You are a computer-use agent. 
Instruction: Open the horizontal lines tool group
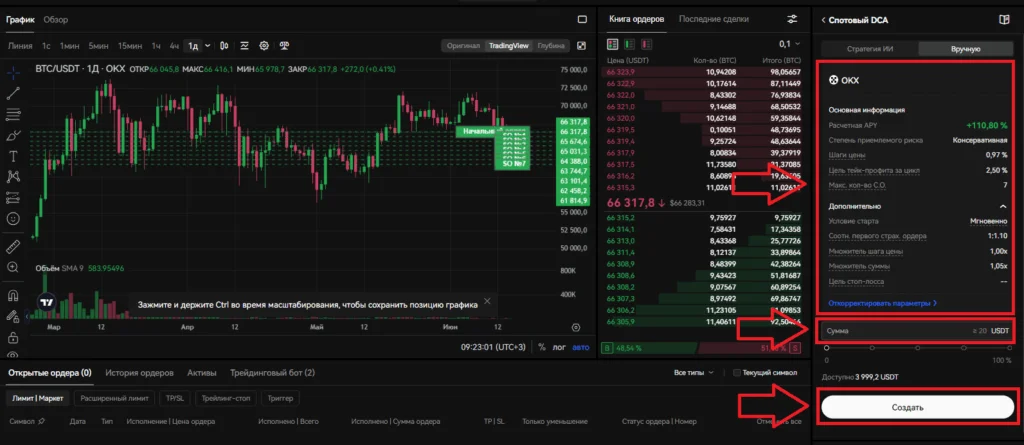(13, 114)
